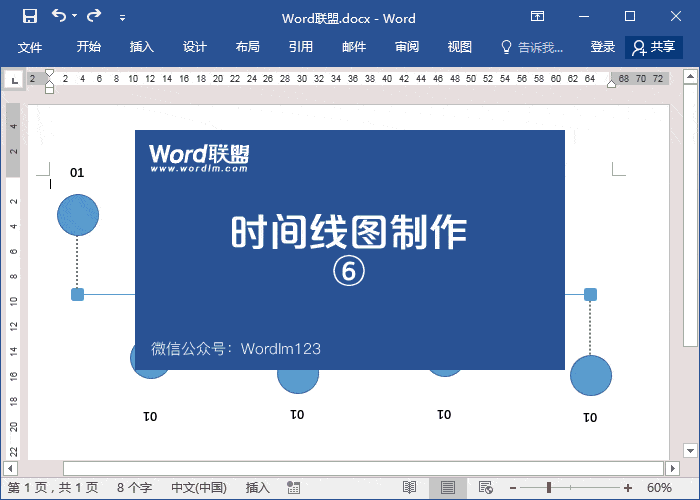Open Customize Quick Access Toolbar dropdown
This screenshot has width=700, height=500.
coord(122,18)
